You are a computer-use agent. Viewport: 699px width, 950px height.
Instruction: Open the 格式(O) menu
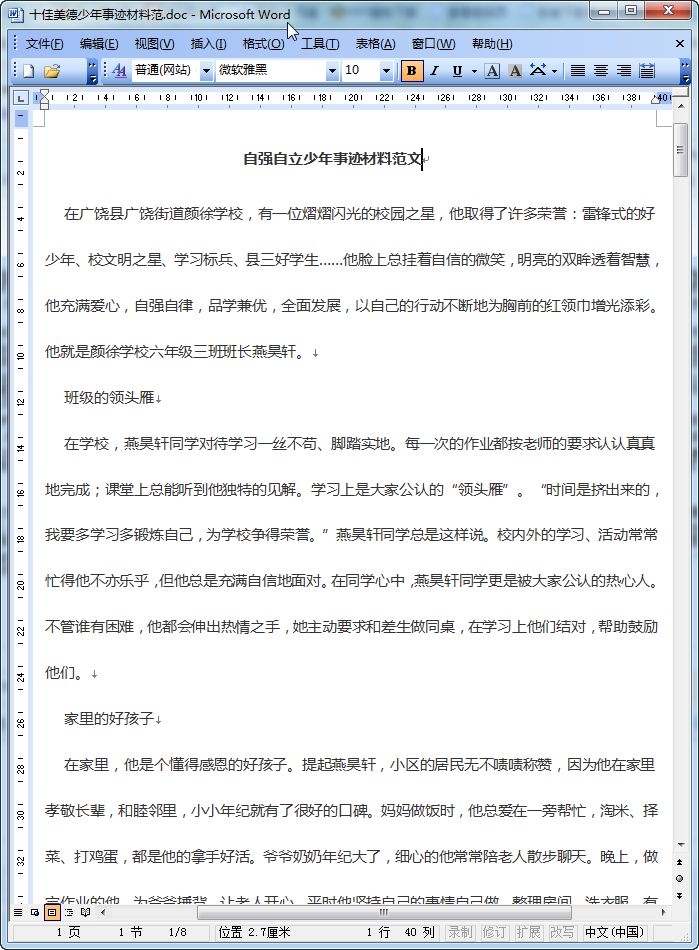[x=263, y=44]
